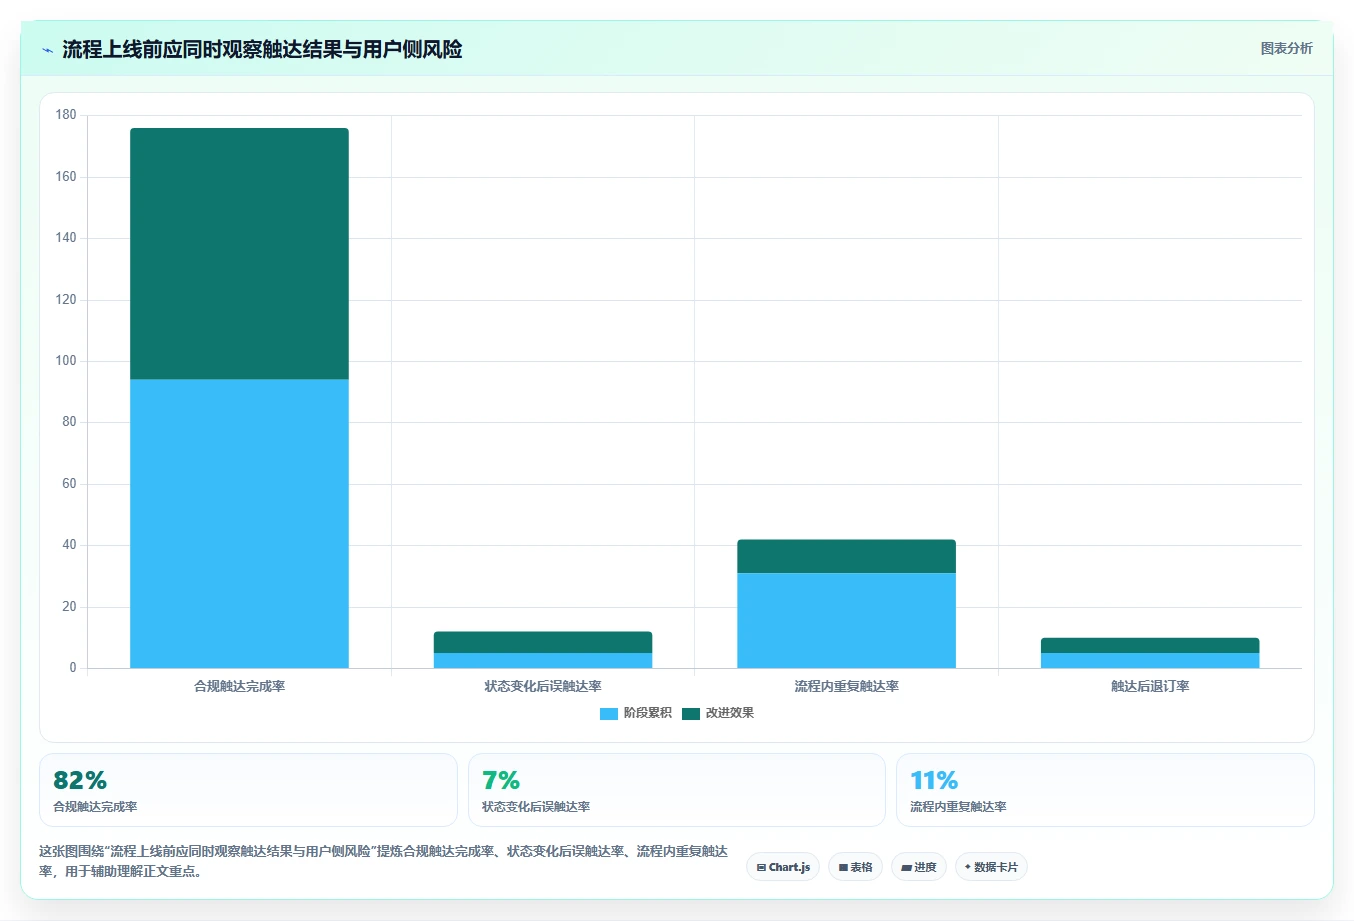Toggle the 阶段累积 legend entry
Viewport: 1354px width, 921px height.
click(x=635, y=713)
